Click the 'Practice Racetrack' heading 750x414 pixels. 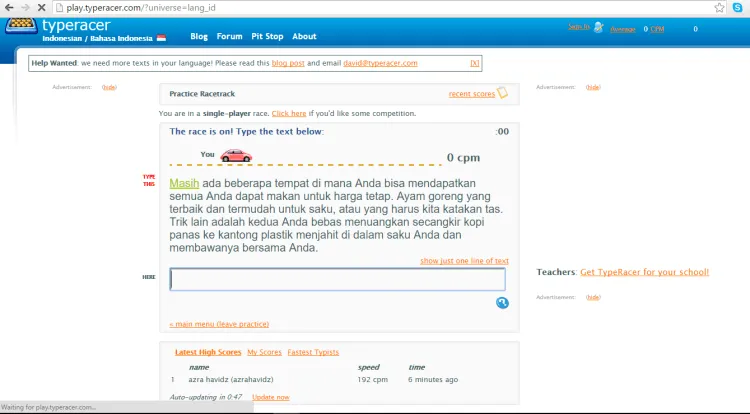tap(202, 94)
